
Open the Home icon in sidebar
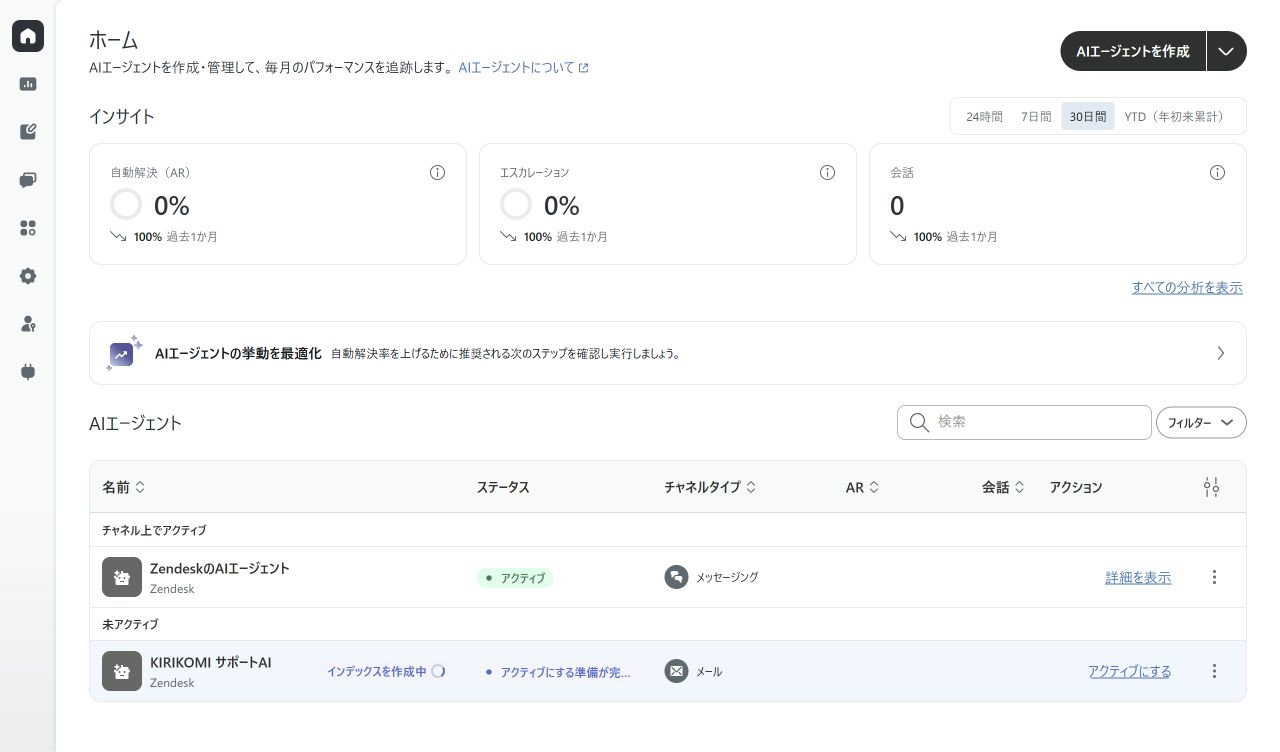coord(28,36)
